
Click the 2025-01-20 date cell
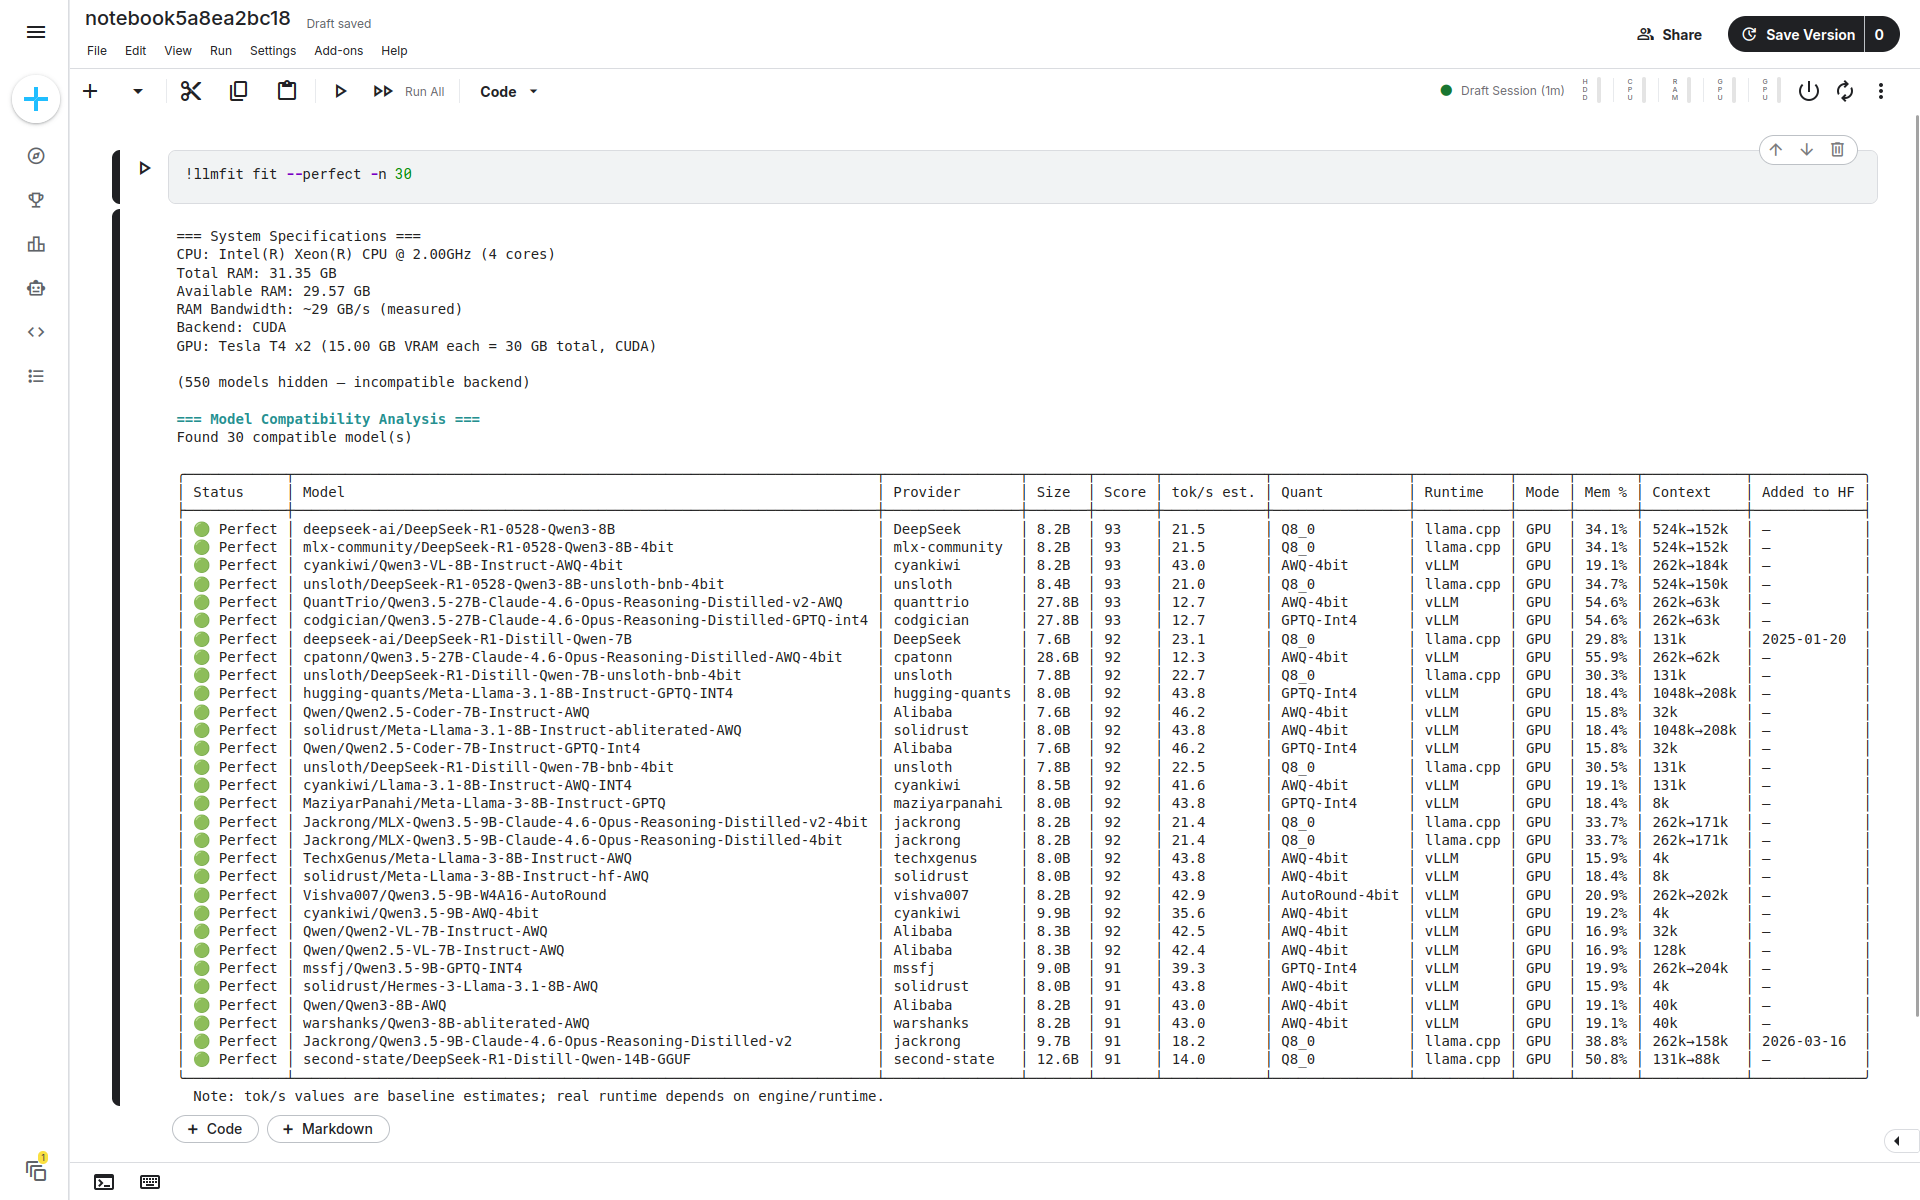pos(1804,639)
